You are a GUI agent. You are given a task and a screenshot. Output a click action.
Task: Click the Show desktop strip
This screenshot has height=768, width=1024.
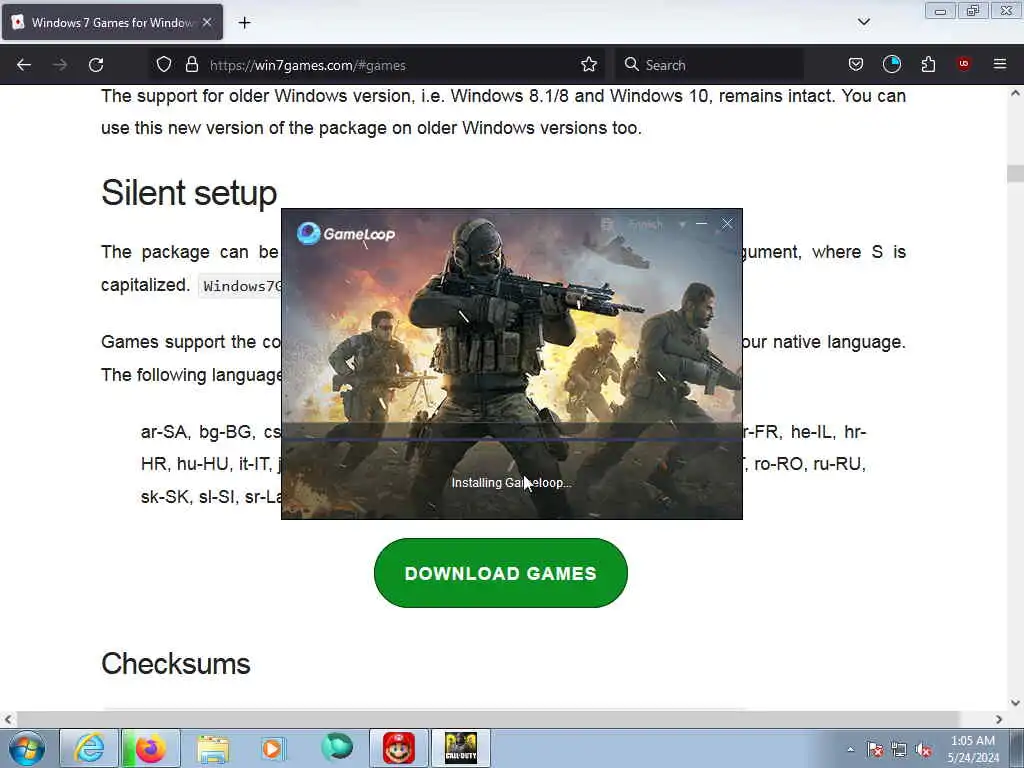click(x=1017, y=749)
